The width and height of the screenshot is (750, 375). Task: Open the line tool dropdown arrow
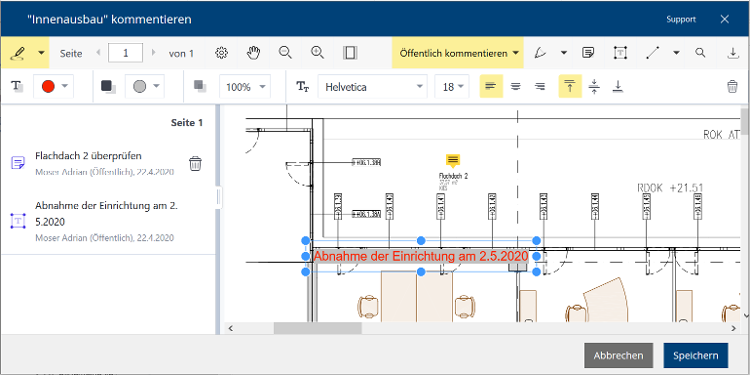coord(676,53)
